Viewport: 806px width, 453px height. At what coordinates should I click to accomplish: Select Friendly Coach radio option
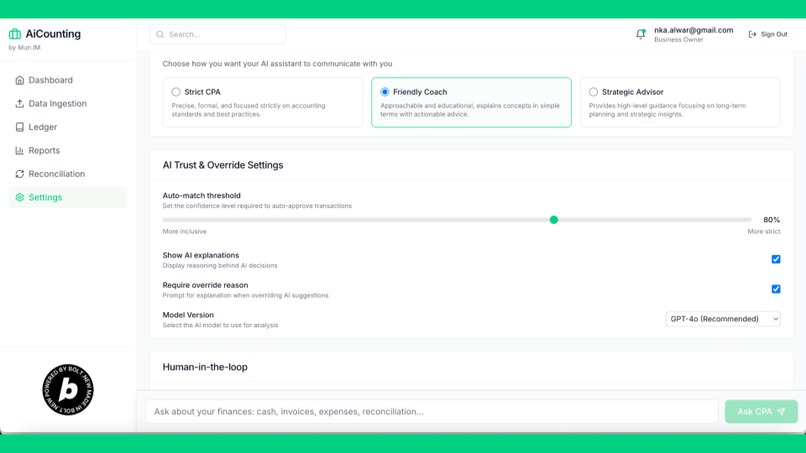[384, 92]
